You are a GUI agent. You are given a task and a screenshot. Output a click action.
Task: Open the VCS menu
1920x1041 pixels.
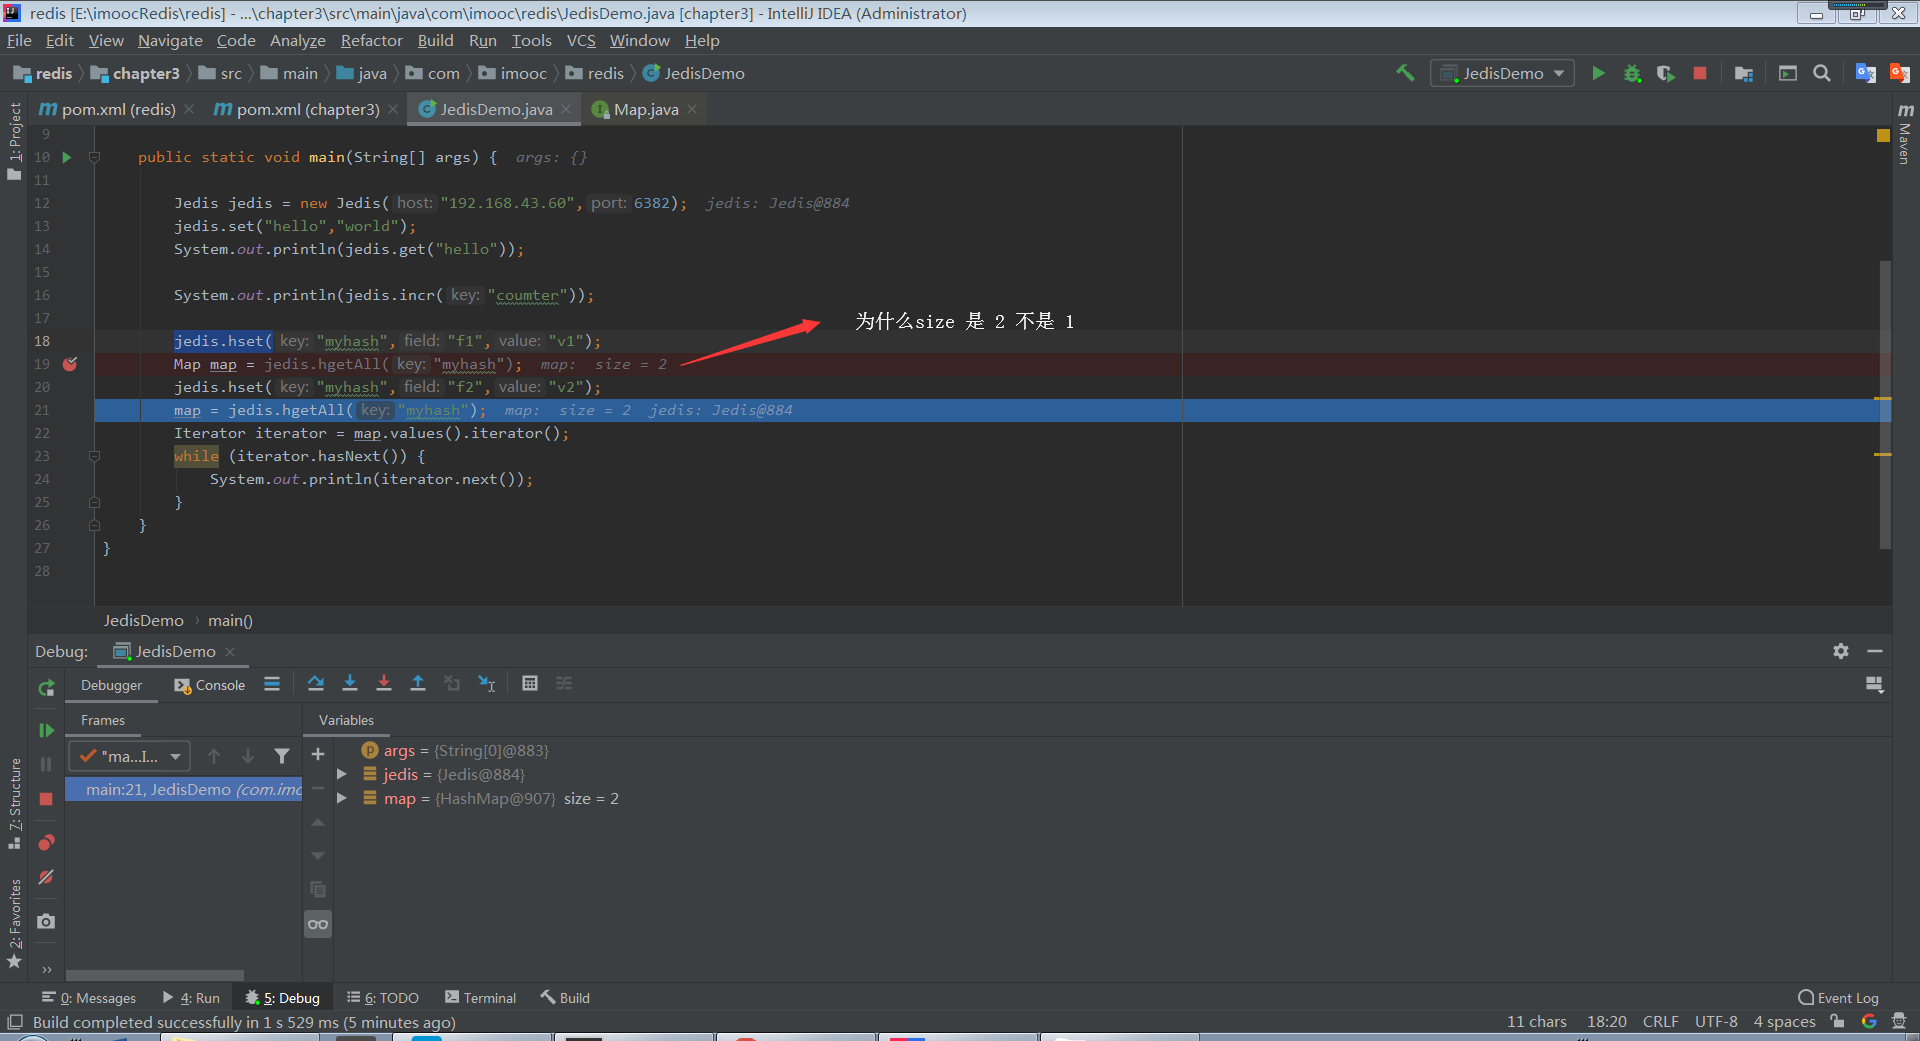(581, 40)
